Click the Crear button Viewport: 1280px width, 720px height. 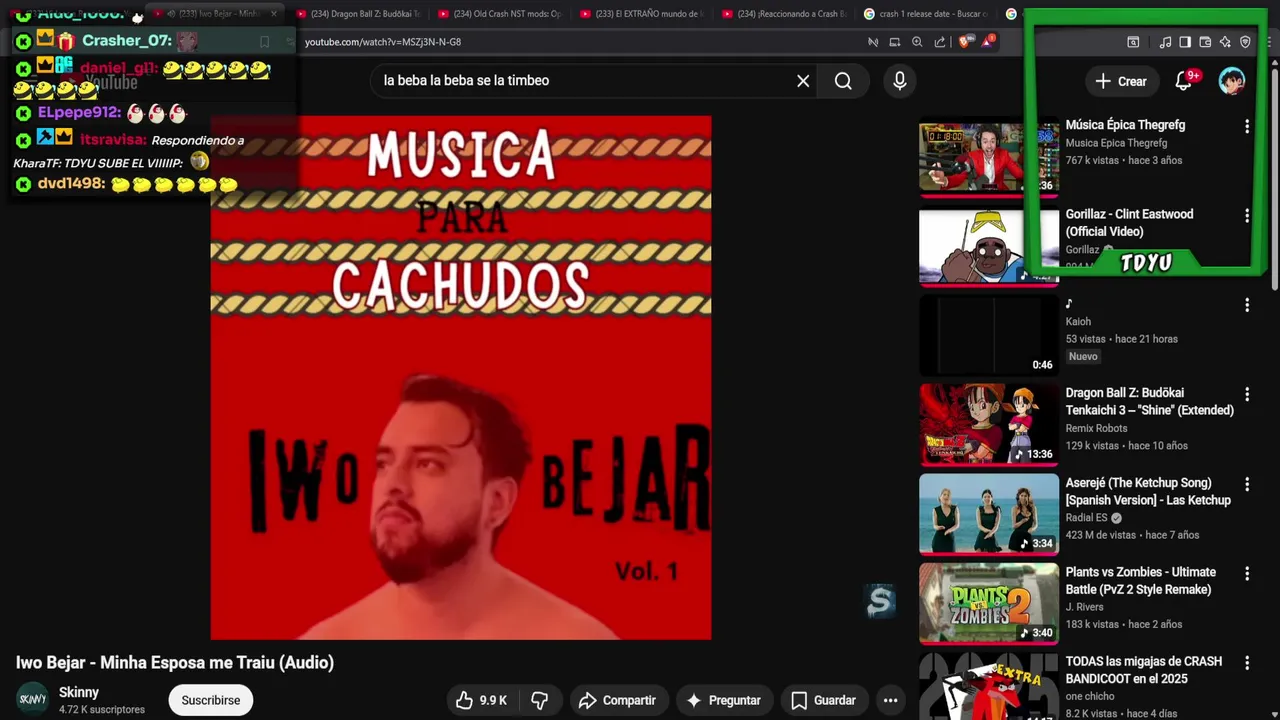pos(1121,81)
